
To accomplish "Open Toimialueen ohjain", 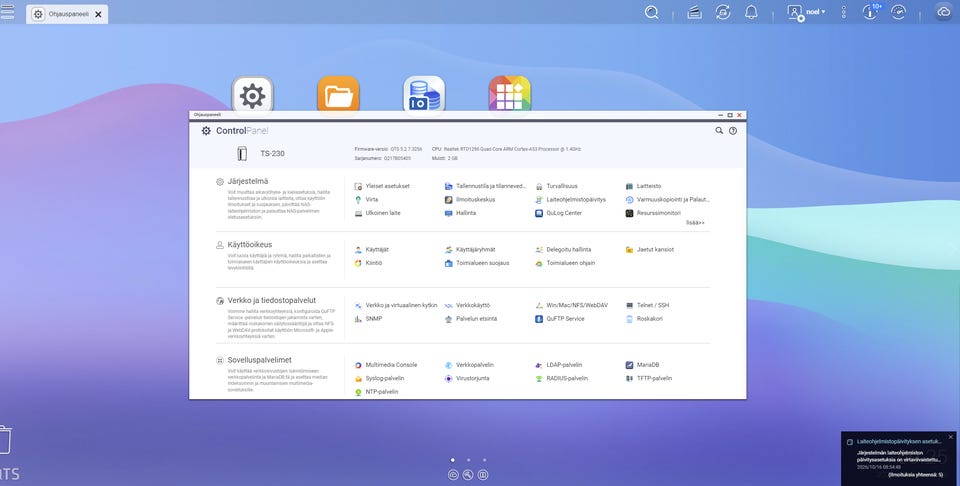I will point(565,263).
